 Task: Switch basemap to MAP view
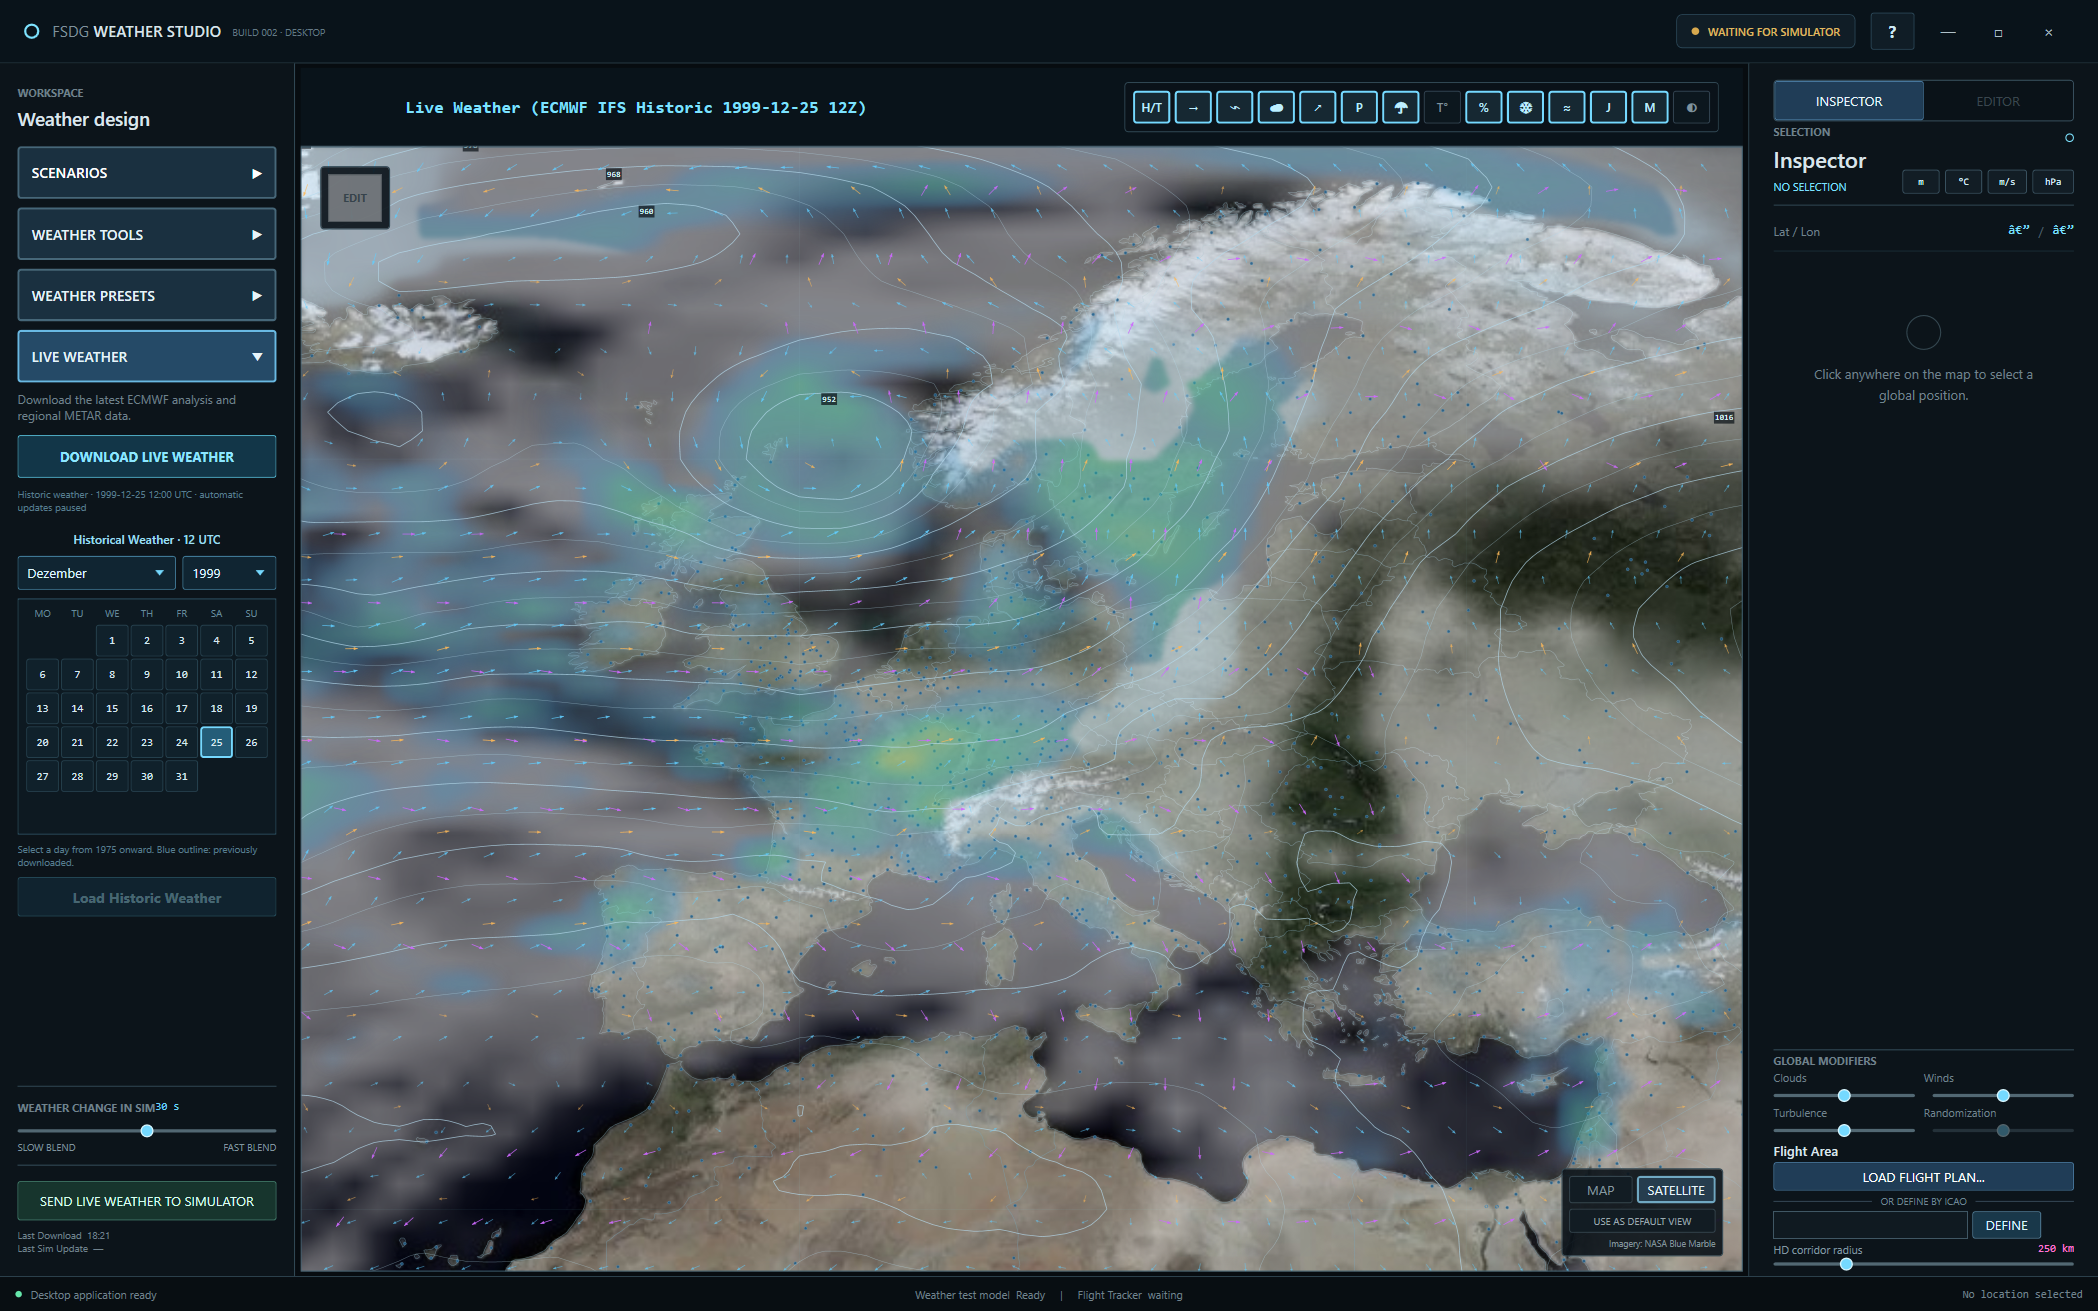click(1600, 1190)
